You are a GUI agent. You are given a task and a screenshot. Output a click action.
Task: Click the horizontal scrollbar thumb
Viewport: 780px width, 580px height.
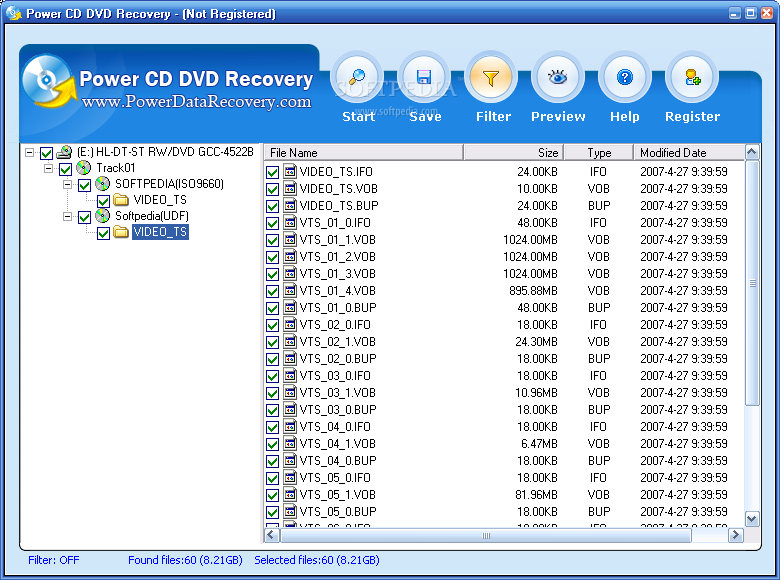tap(486, 535)
